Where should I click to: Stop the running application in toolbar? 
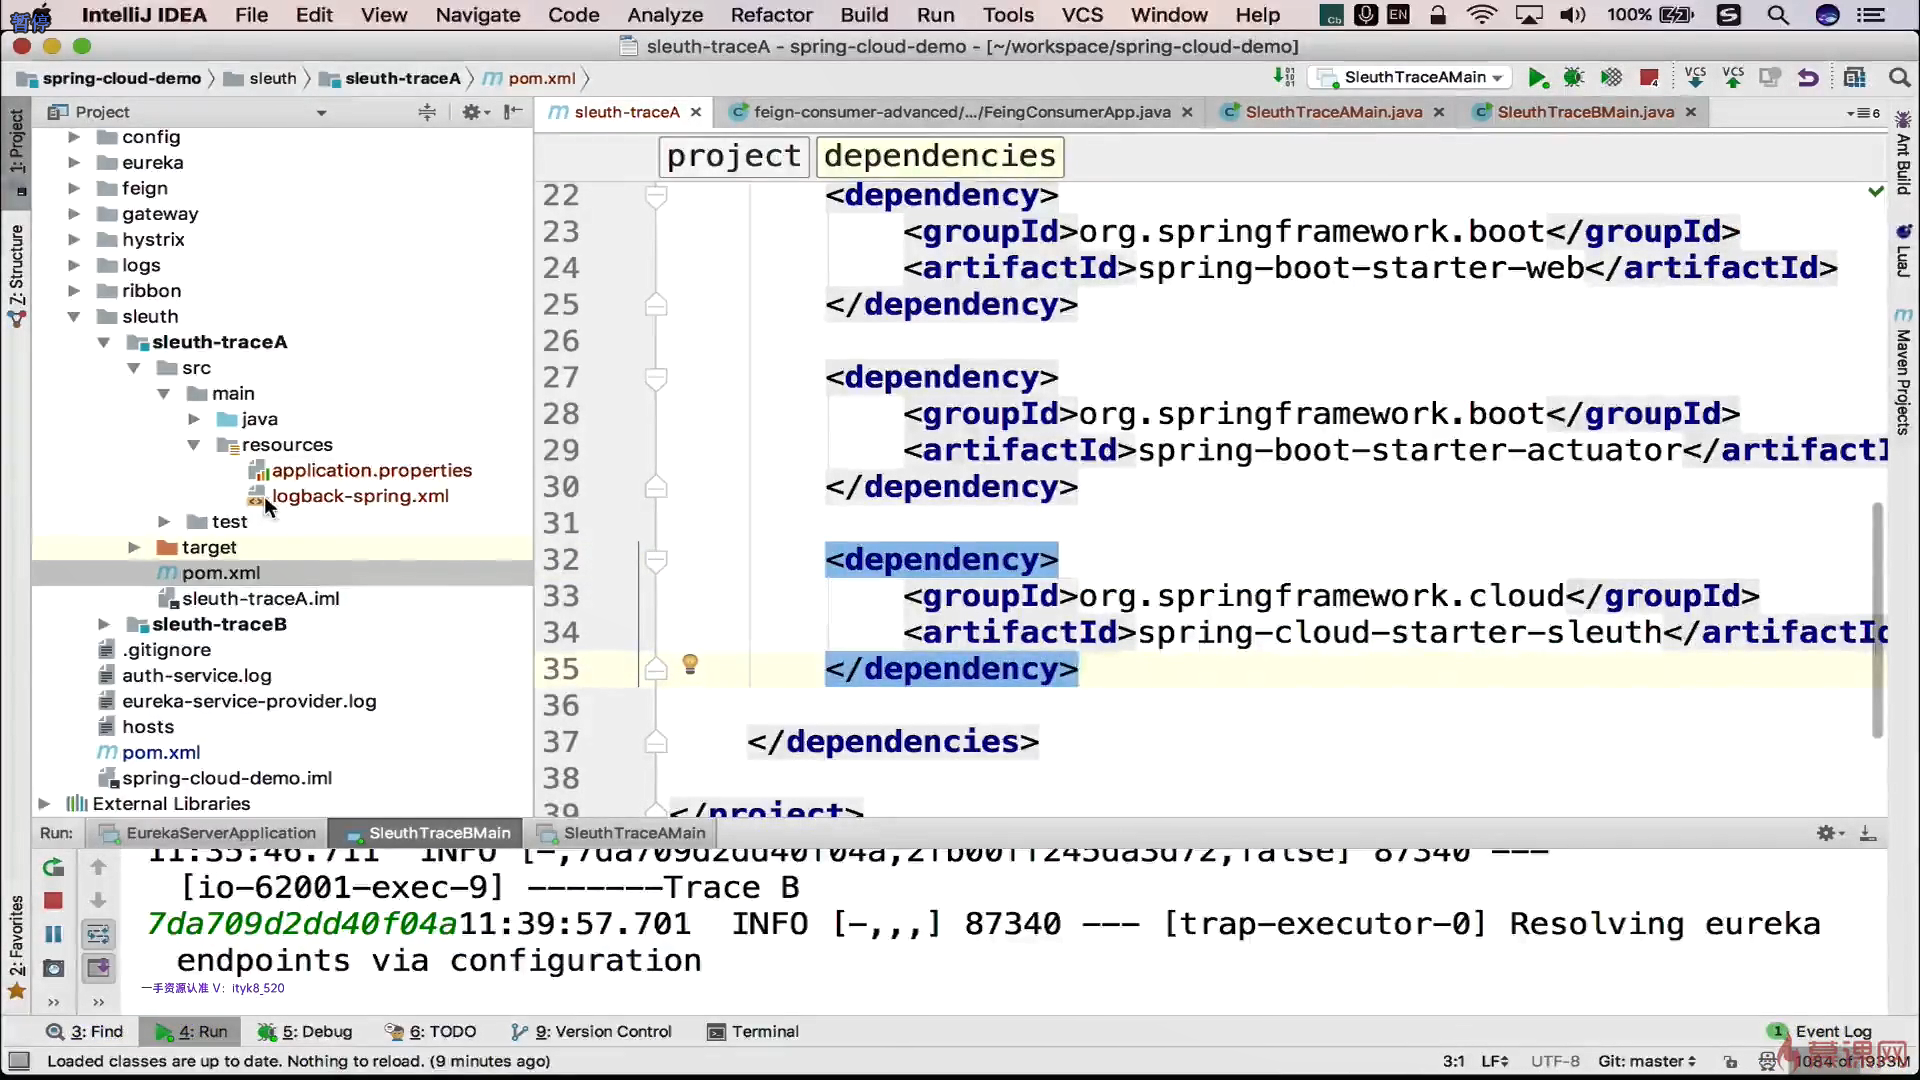coord(1649,78)
